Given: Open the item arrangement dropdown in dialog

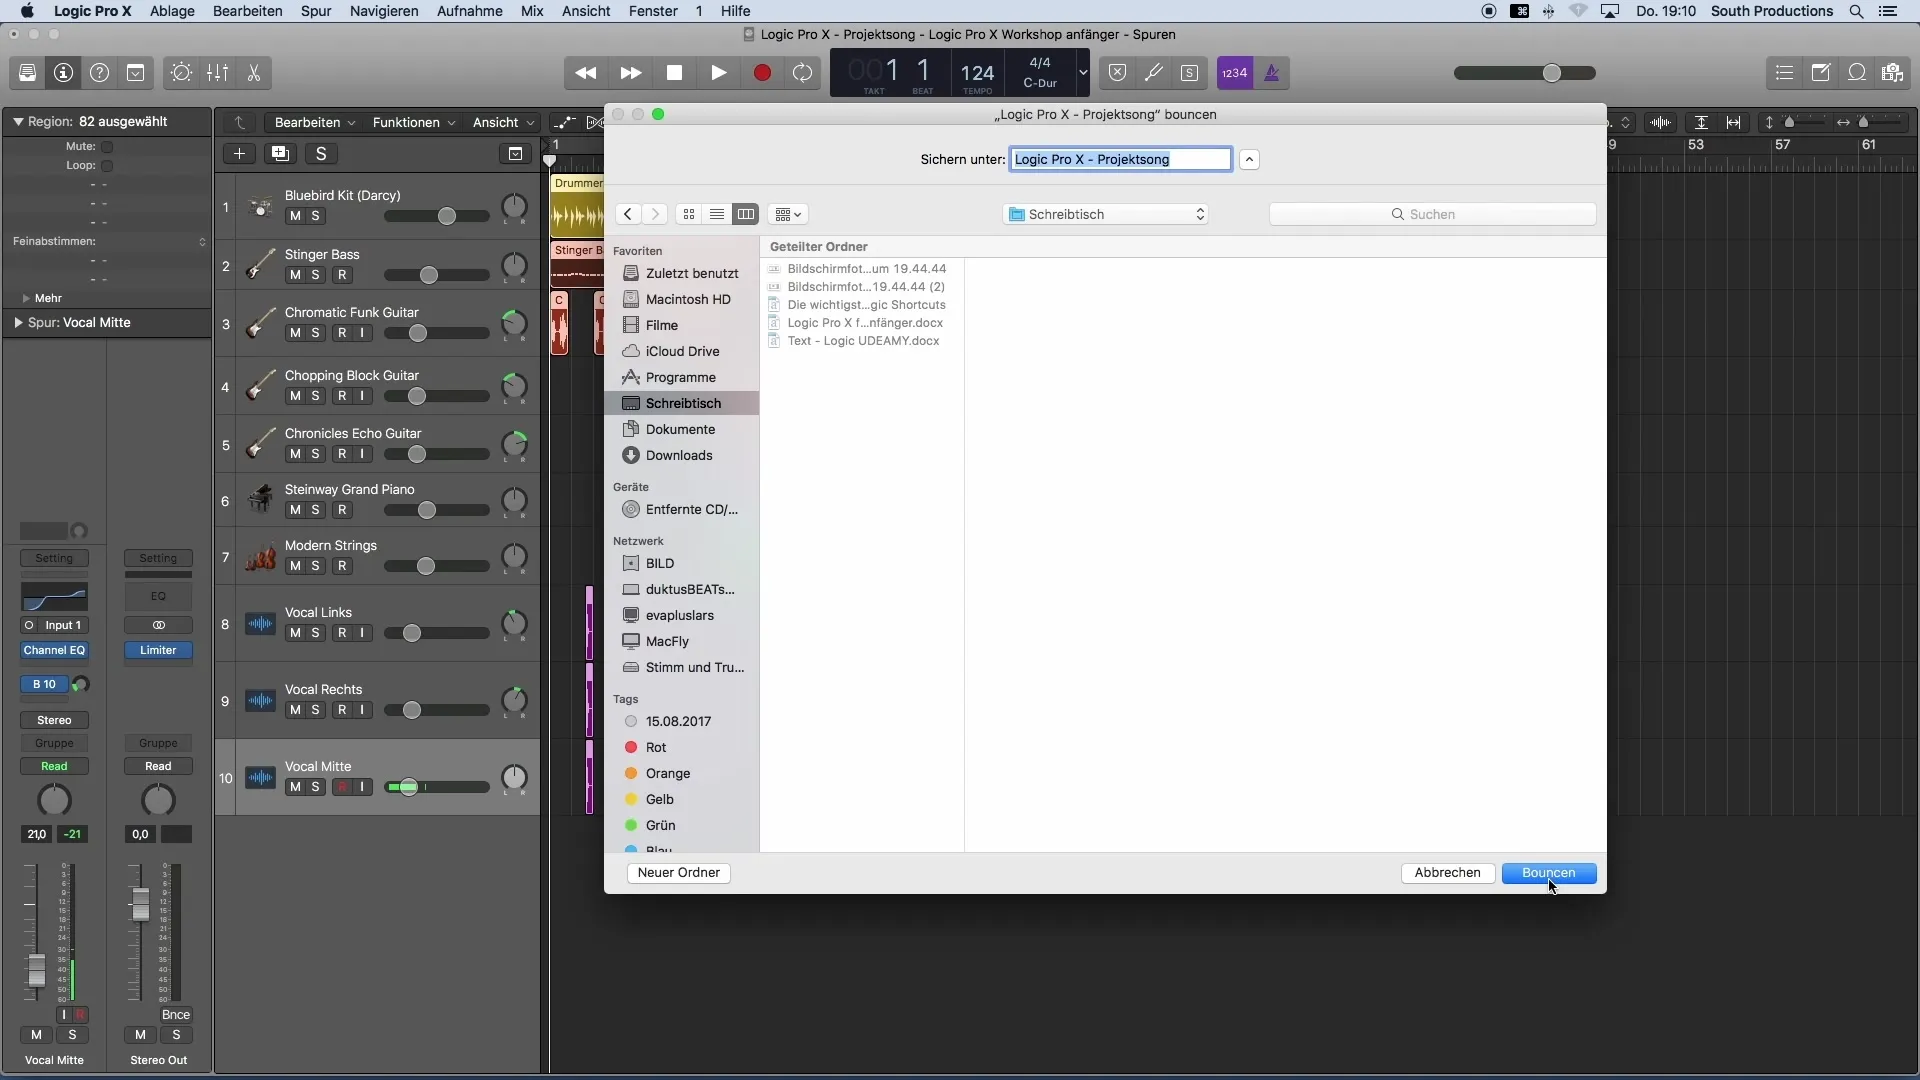Looking at the screenshot, I should click(x=788, y=214).
